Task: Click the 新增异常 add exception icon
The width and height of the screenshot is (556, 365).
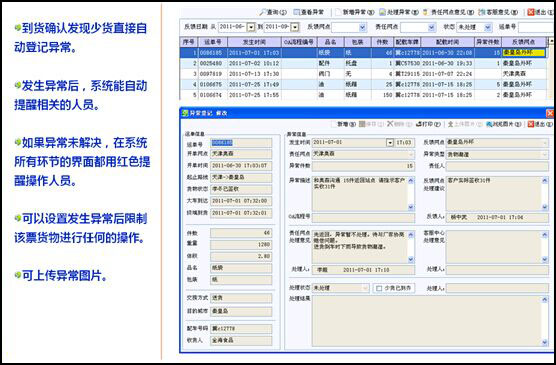Action: pos(355,12)
